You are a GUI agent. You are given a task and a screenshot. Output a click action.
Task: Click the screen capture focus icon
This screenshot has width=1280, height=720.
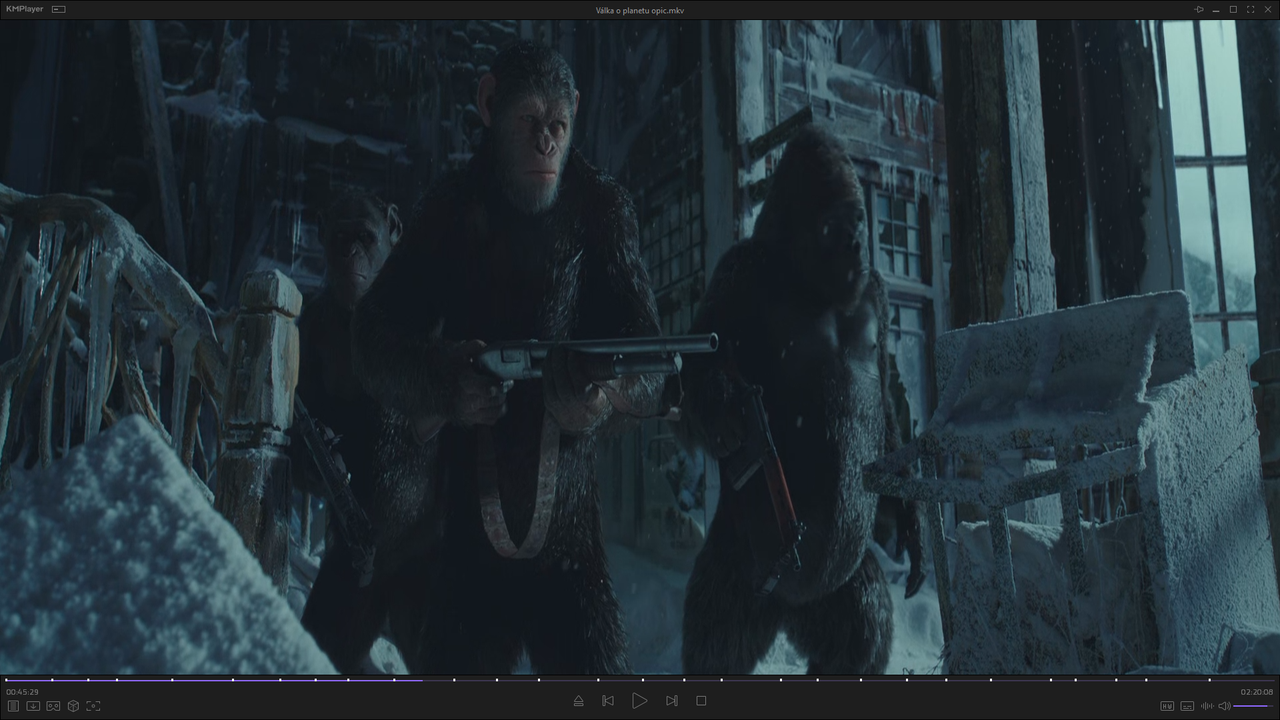(x=93, y=706)
